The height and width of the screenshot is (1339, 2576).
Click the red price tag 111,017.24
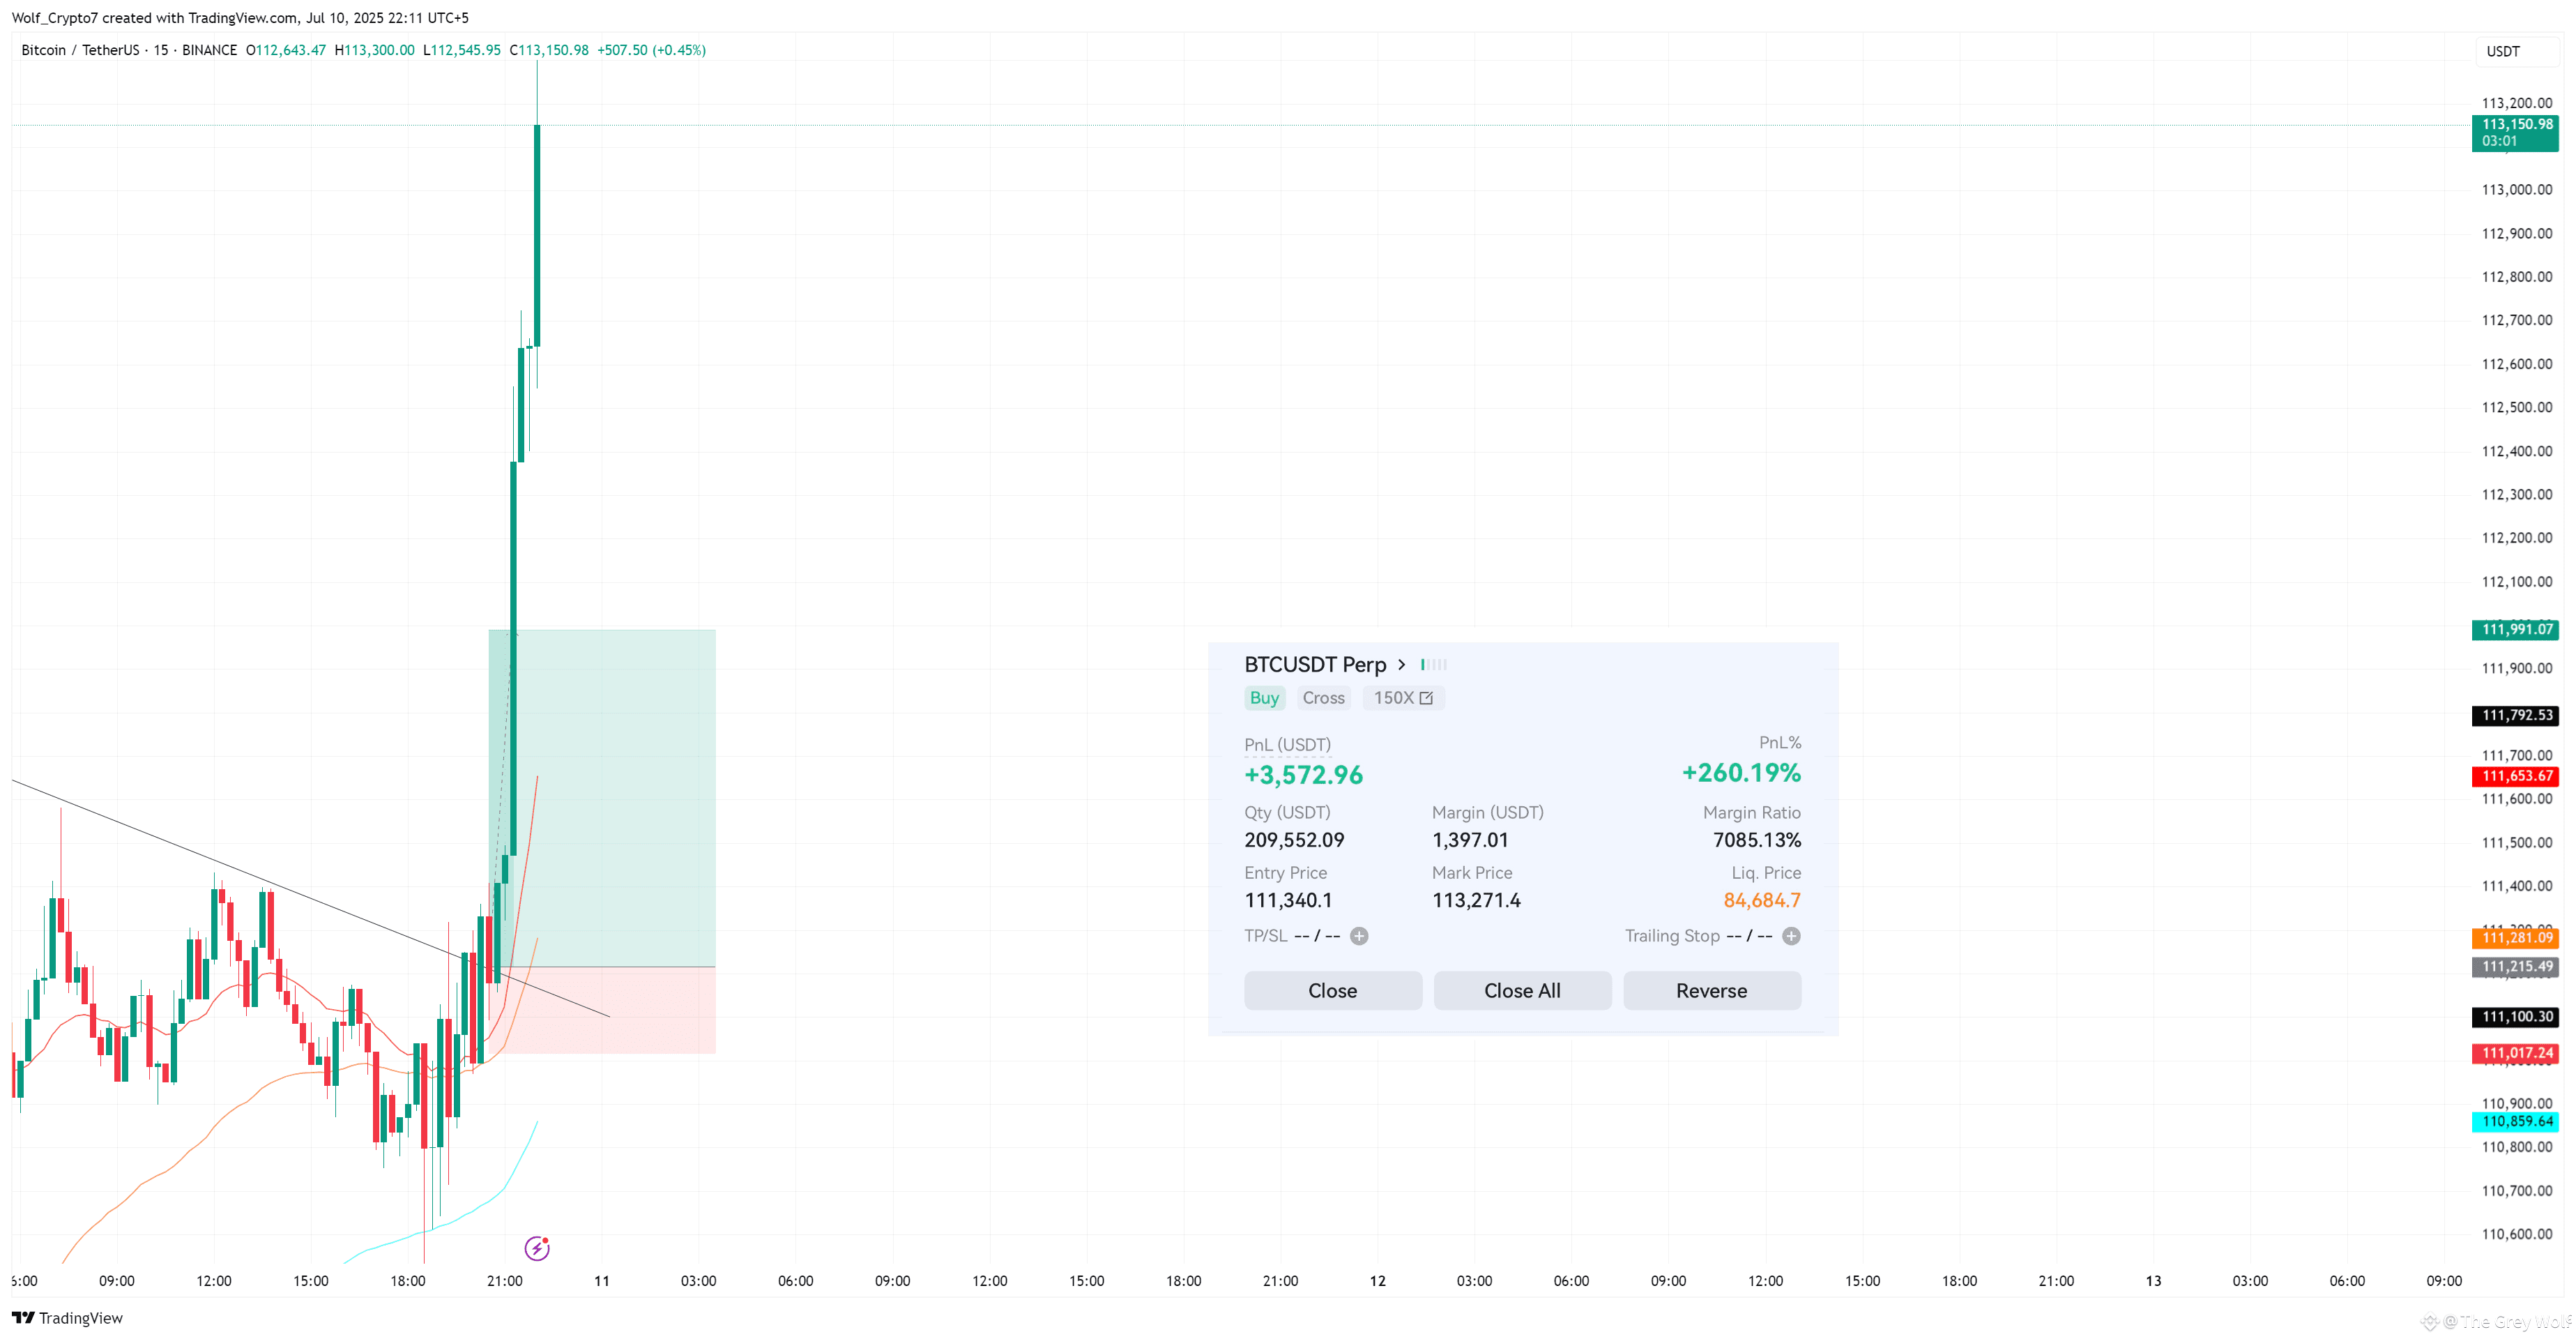coord(2515,1053)
